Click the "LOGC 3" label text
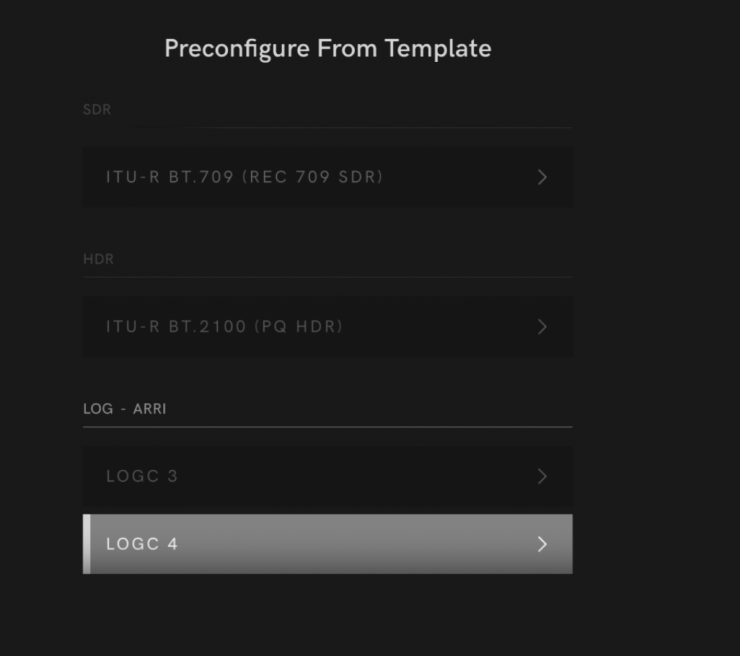The width and height of the screenshot is (740, 656). [142, 476]
